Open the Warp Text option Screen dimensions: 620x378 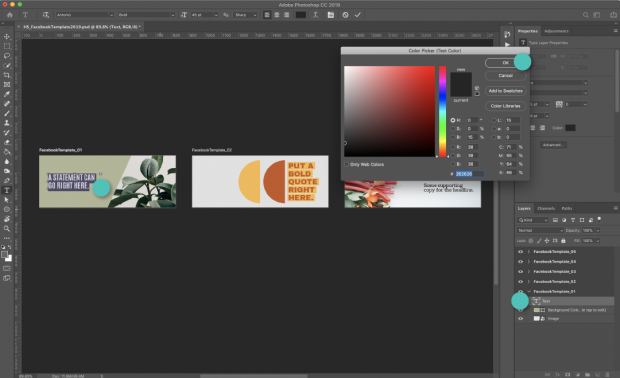pos(316,15)
